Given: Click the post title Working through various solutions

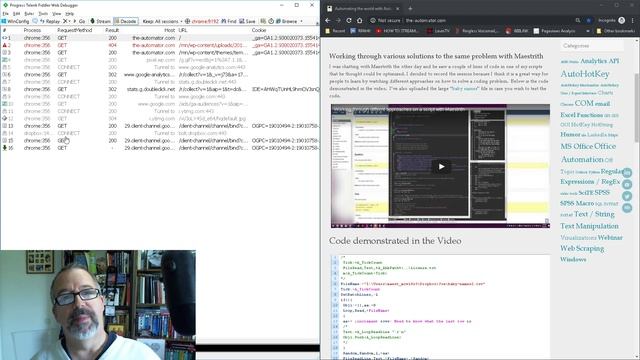Looking at the screenshot, I should point(436,56).
